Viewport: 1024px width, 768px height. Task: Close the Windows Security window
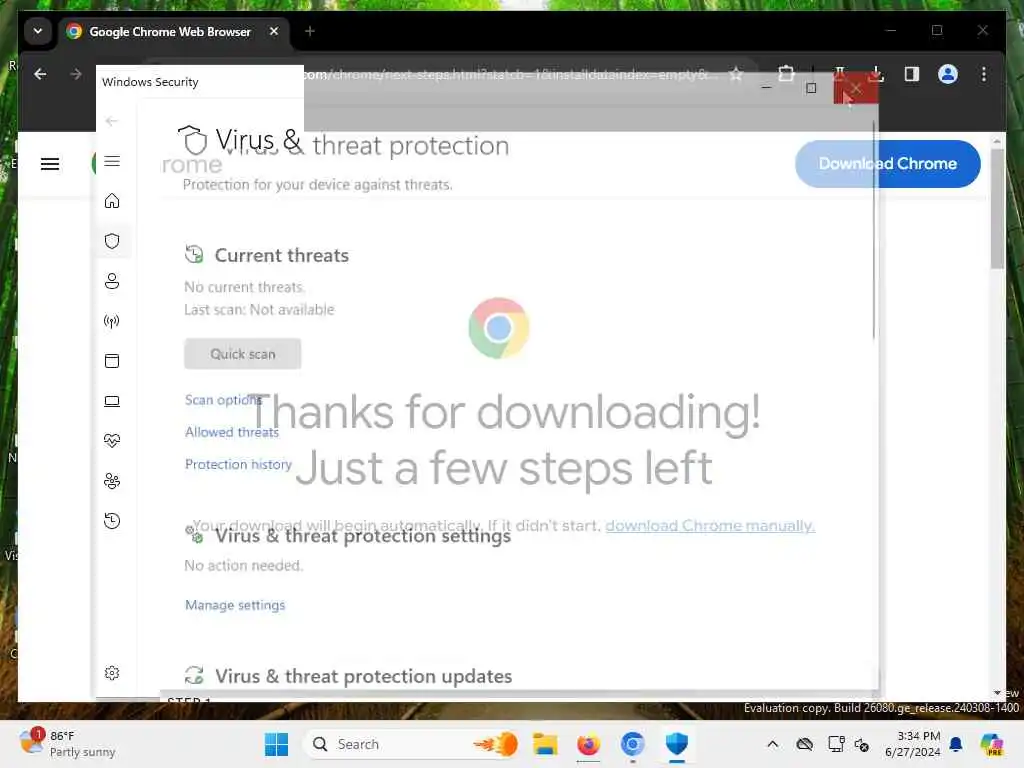click(x=856, y=88)
